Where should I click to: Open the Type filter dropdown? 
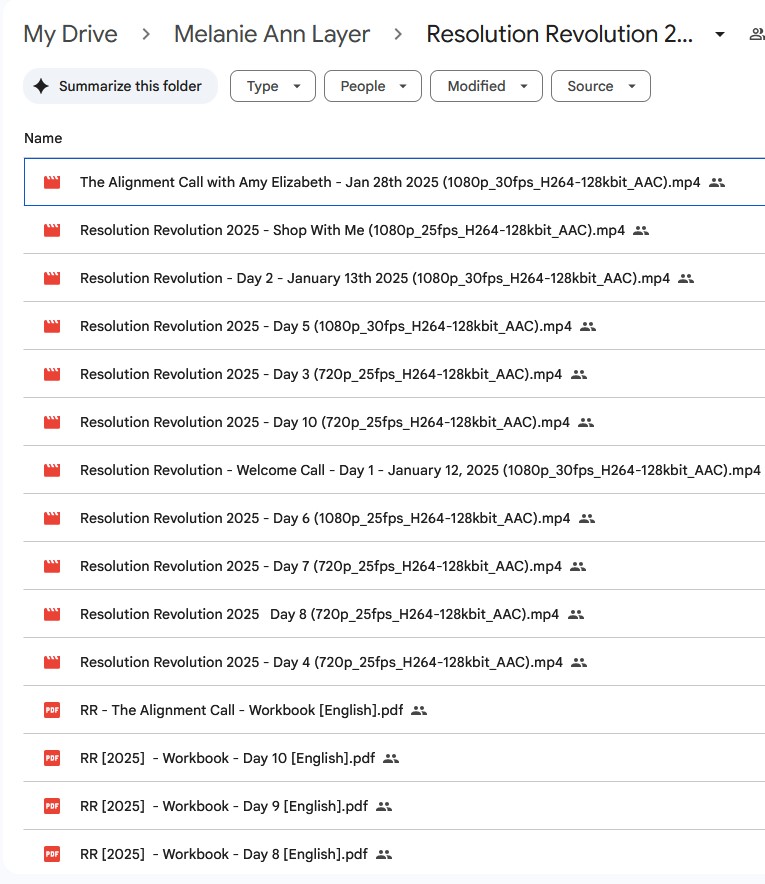pyautogui.click(x=272, y=86)
